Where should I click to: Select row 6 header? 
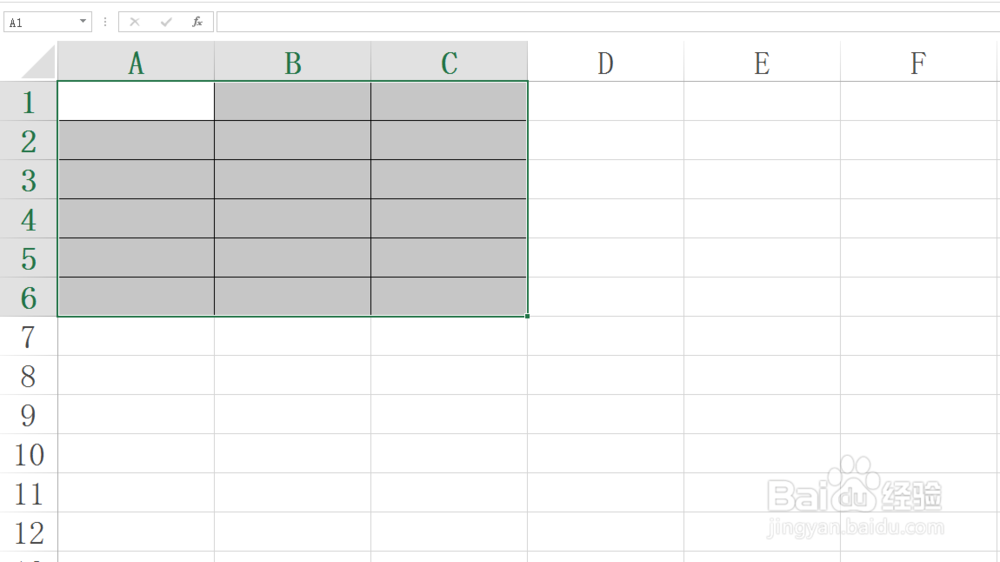point(29,297)
